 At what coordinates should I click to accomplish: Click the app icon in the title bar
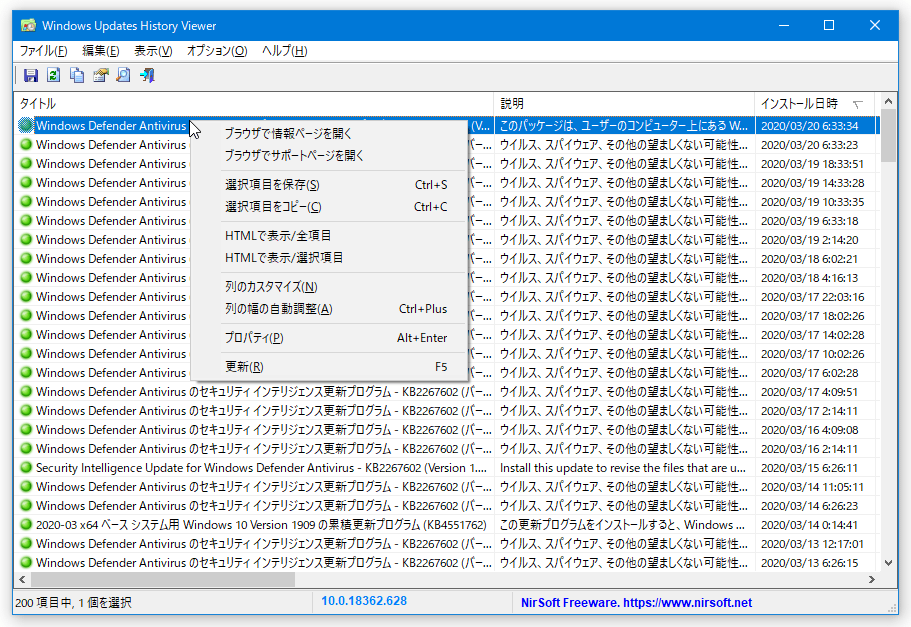tap(28, 26)
